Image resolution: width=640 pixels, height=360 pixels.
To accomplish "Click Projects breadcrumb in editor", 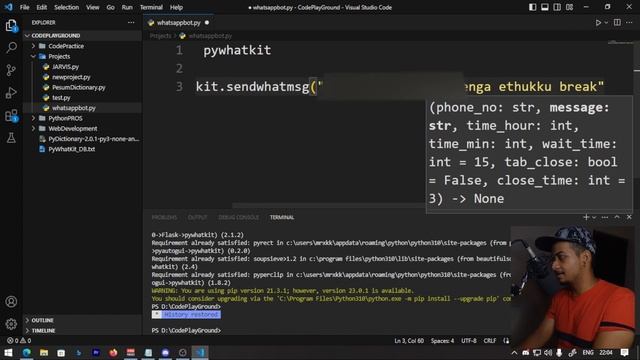I will coord(160,36).
